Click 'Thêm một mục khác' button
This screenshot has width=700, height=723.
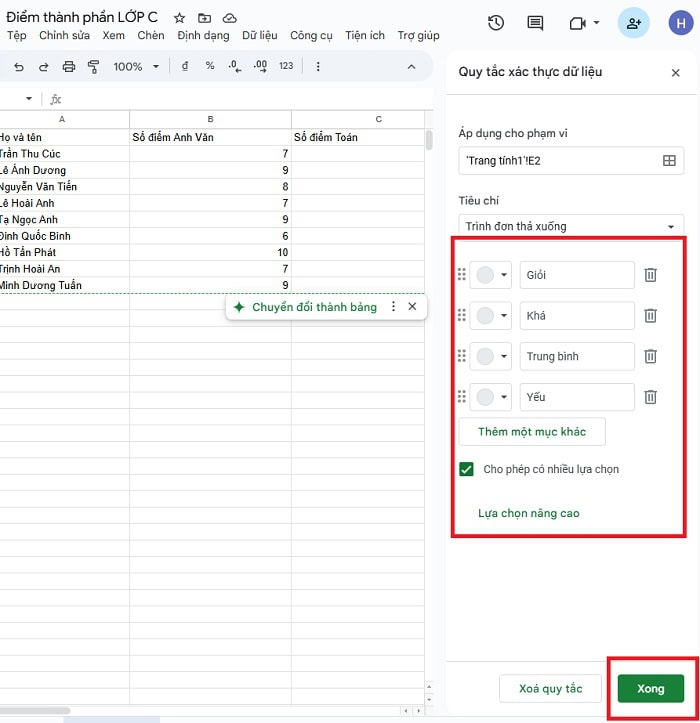[x=532, y=431]
